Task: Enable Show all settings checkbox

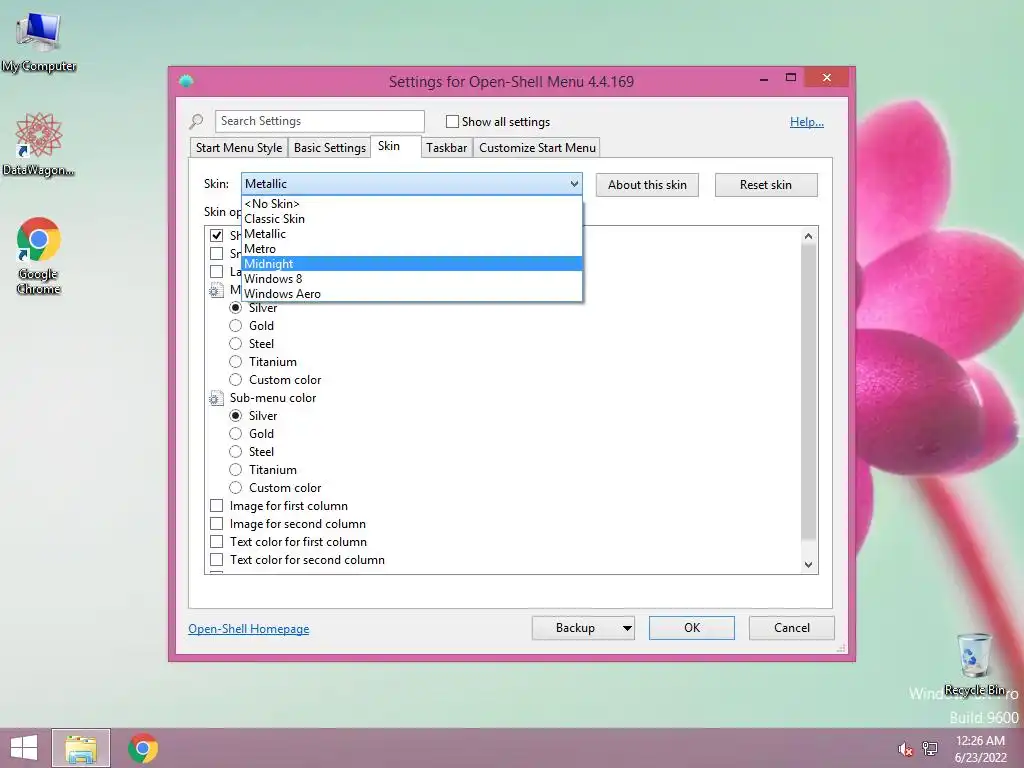Action: pyautogui.click(x=452, y=121)
